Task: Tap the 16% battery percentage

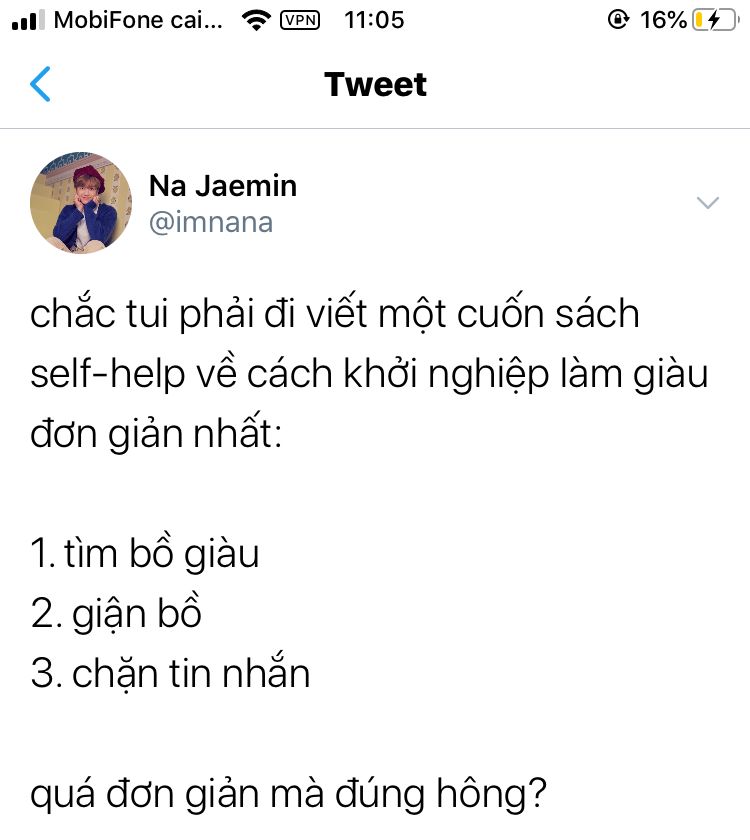Action: click(663, 20)
